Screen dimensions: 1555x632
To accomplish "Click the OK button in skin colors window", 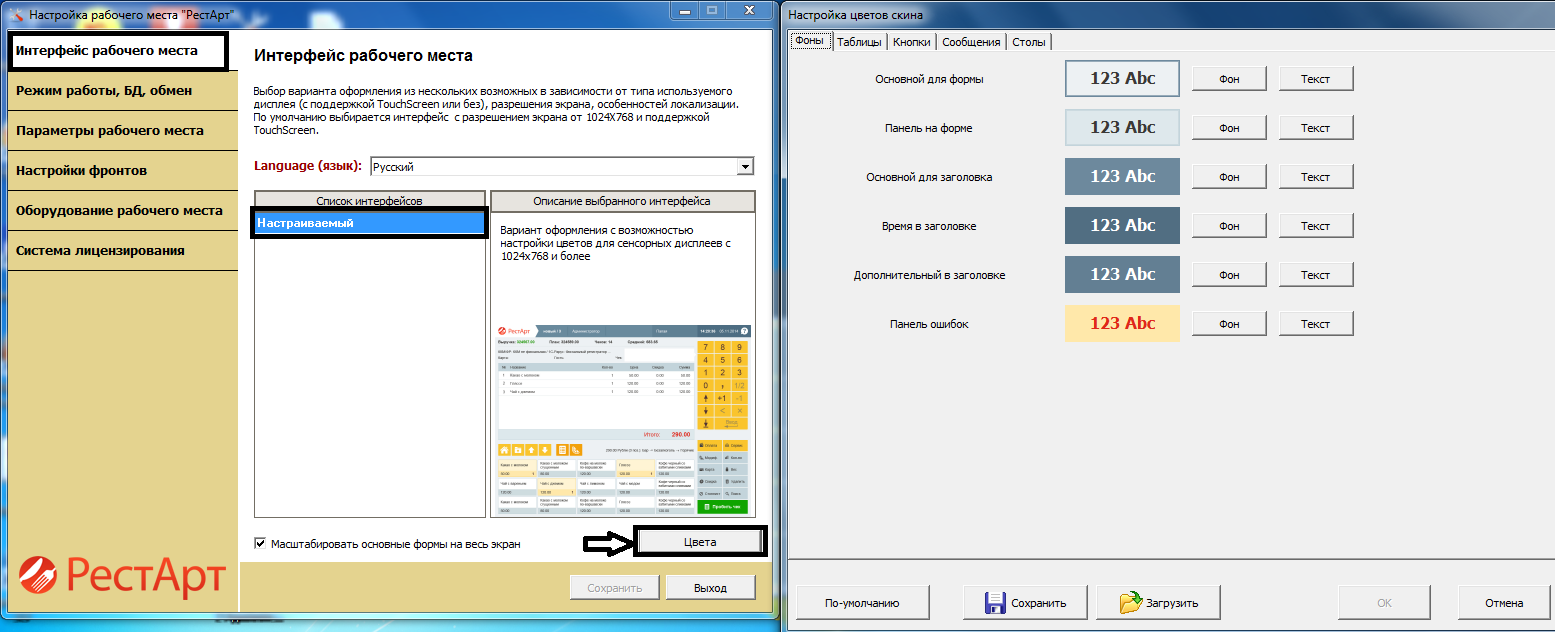I will 1384,603.
